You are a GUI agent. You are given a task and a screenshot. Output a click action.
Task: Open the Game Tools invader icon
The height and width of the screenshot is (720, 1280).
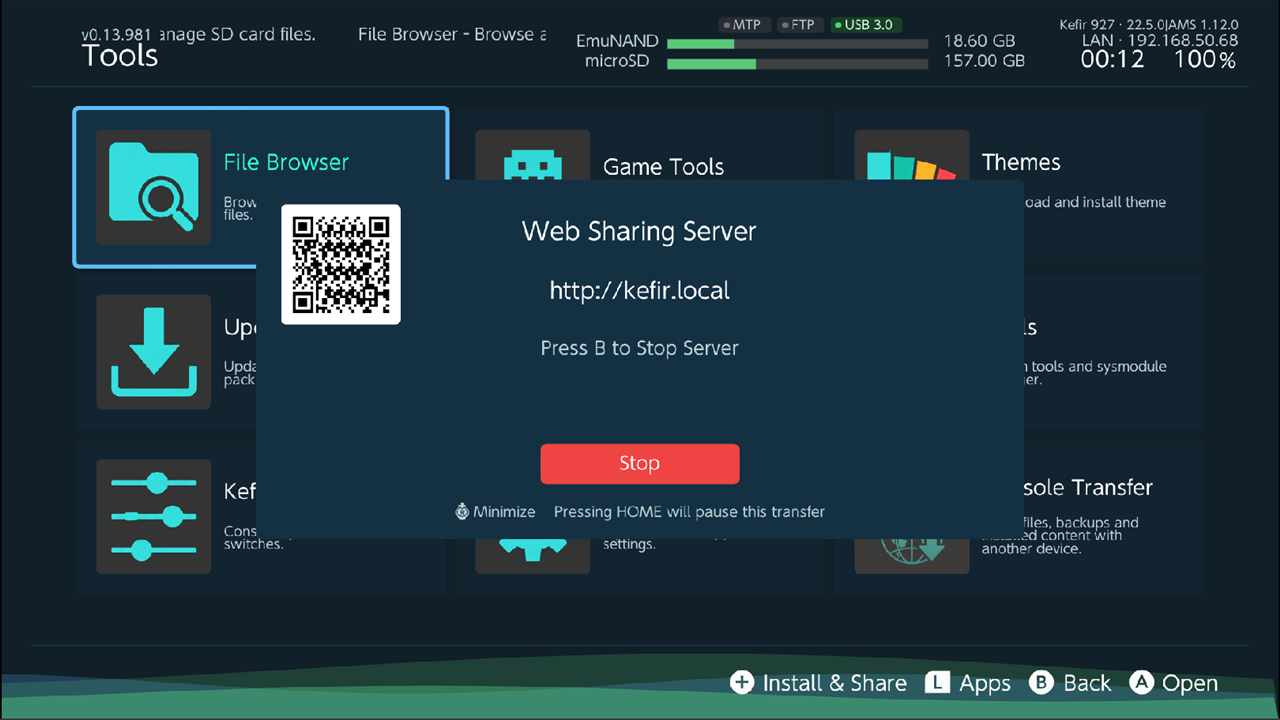point(533,154)
